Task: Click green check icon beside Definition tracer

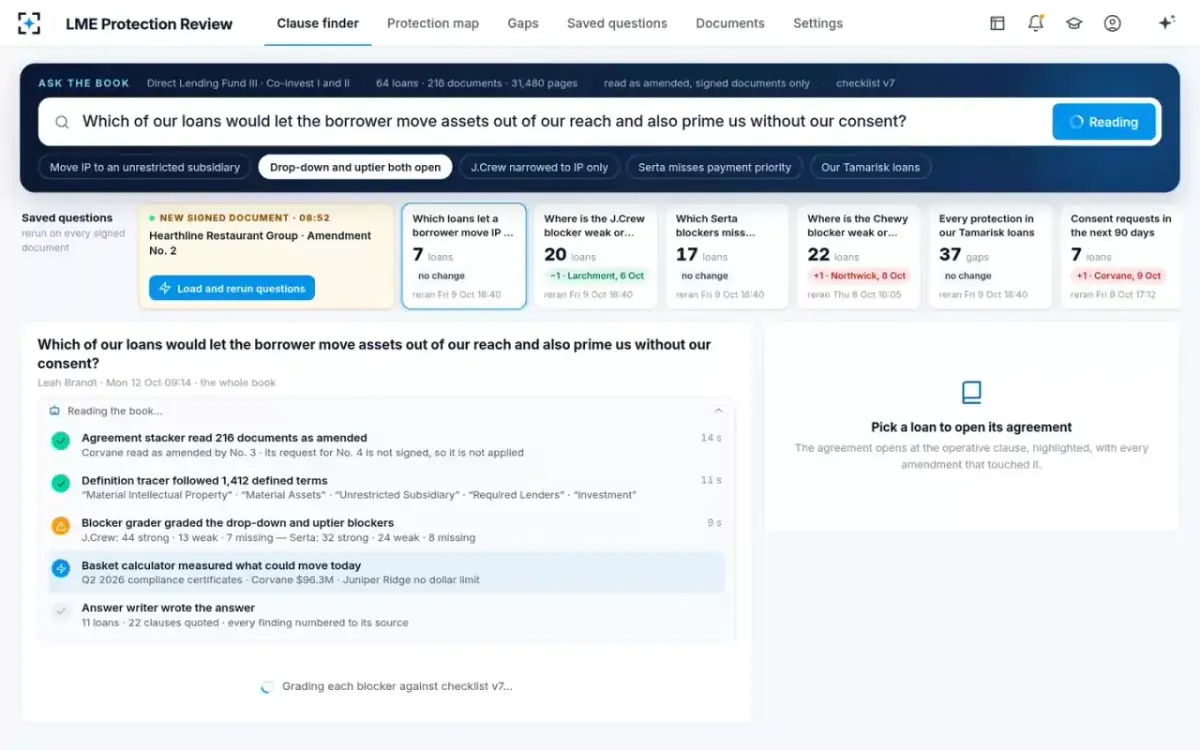Action: [x=60, y=483]
